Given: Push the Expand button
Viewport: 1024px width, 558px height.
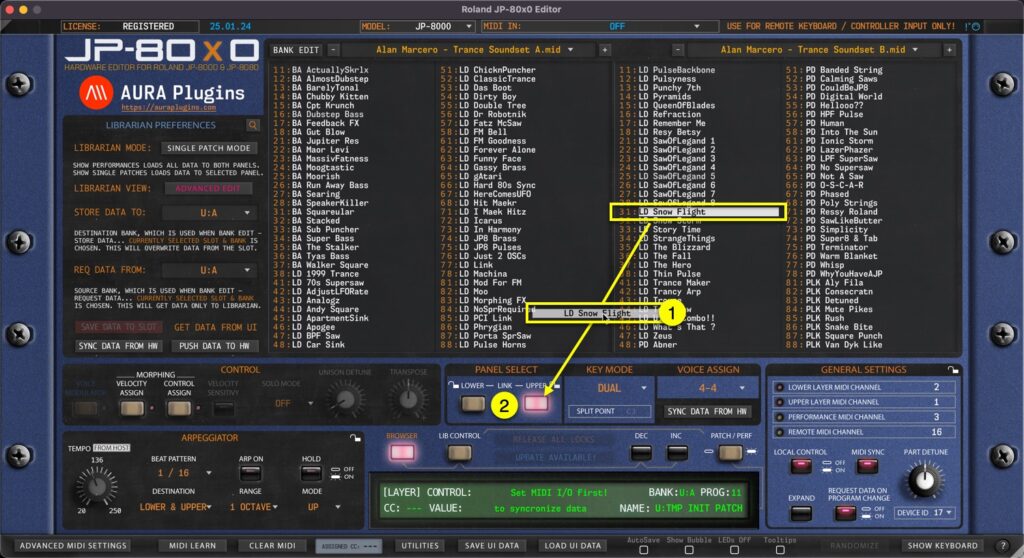Looking at the screenshot, I should click(x=801, y=513).
